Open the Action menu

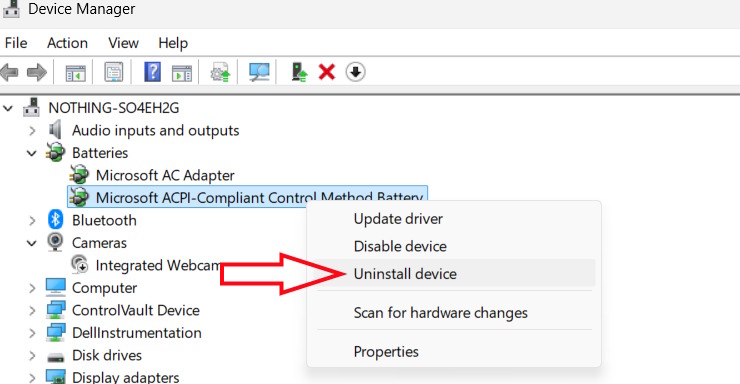pyautogui.click(x=67, y=43)
